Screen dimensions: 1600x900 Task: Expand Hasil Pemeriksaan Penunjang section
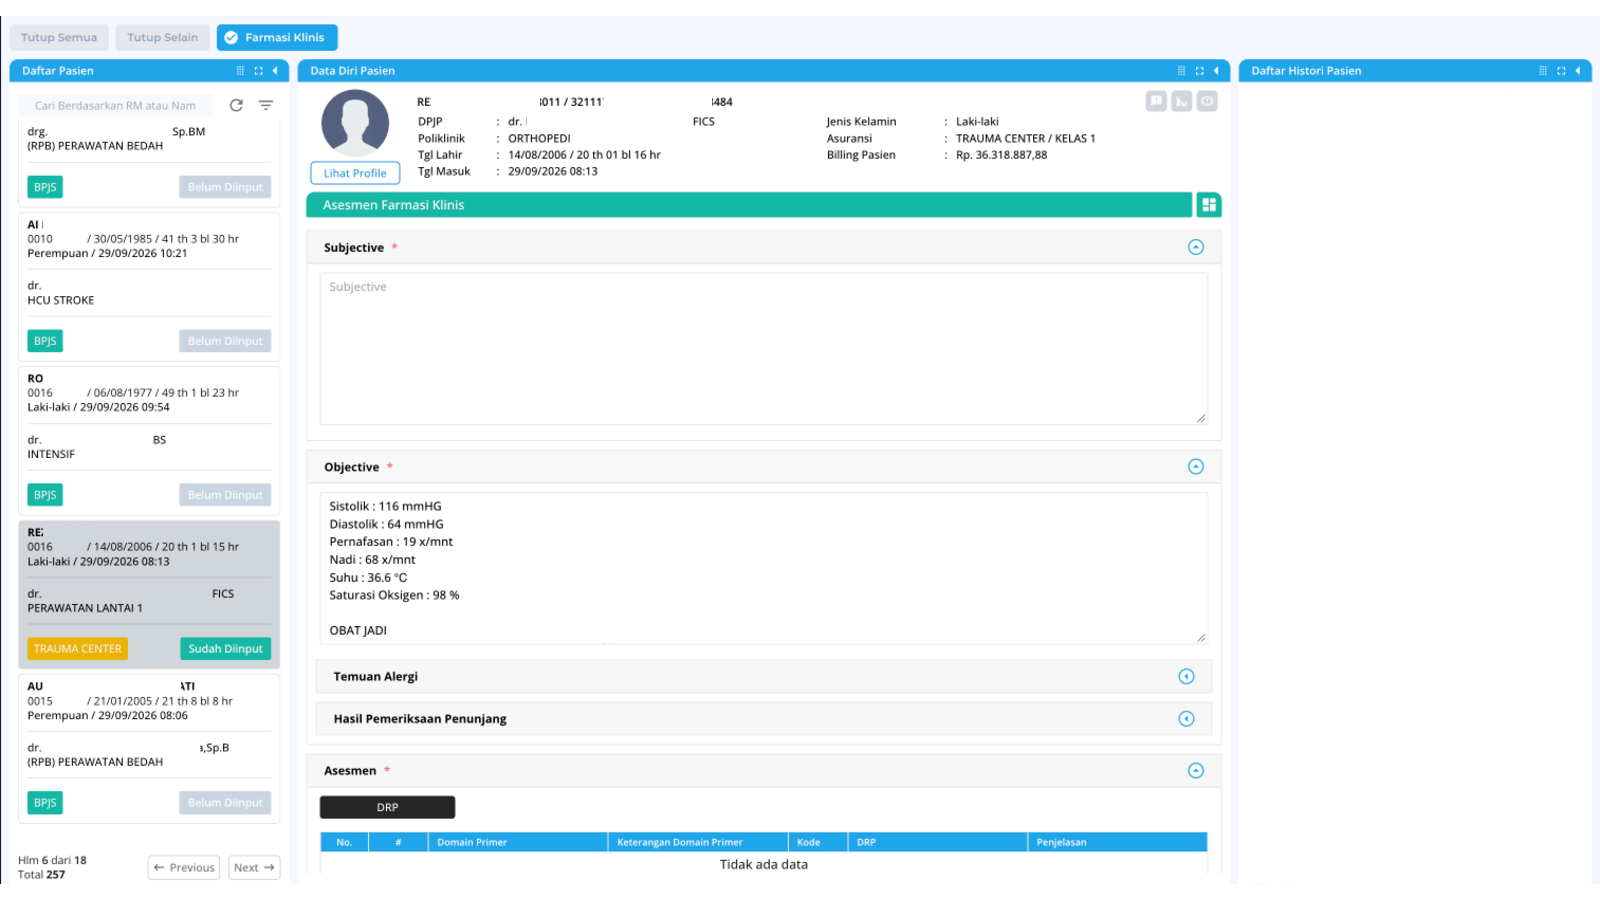(x=1186, y=719)
